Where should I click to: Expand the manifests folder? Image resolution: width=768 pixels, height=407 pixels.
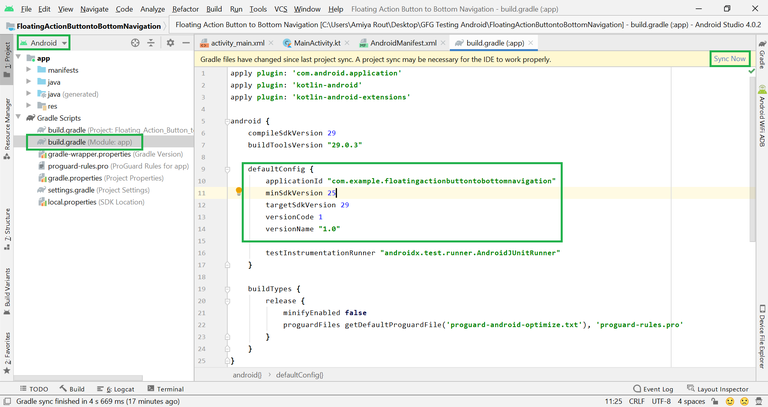tap(29, 70)
